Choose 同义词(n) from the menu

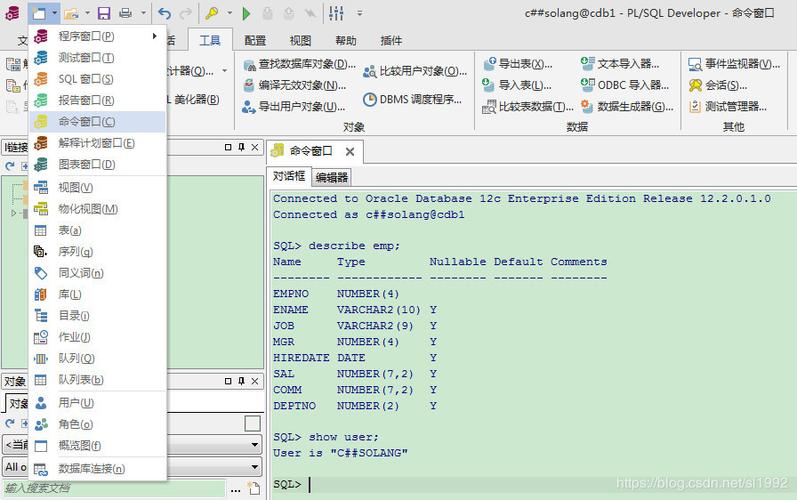point(98,273)
